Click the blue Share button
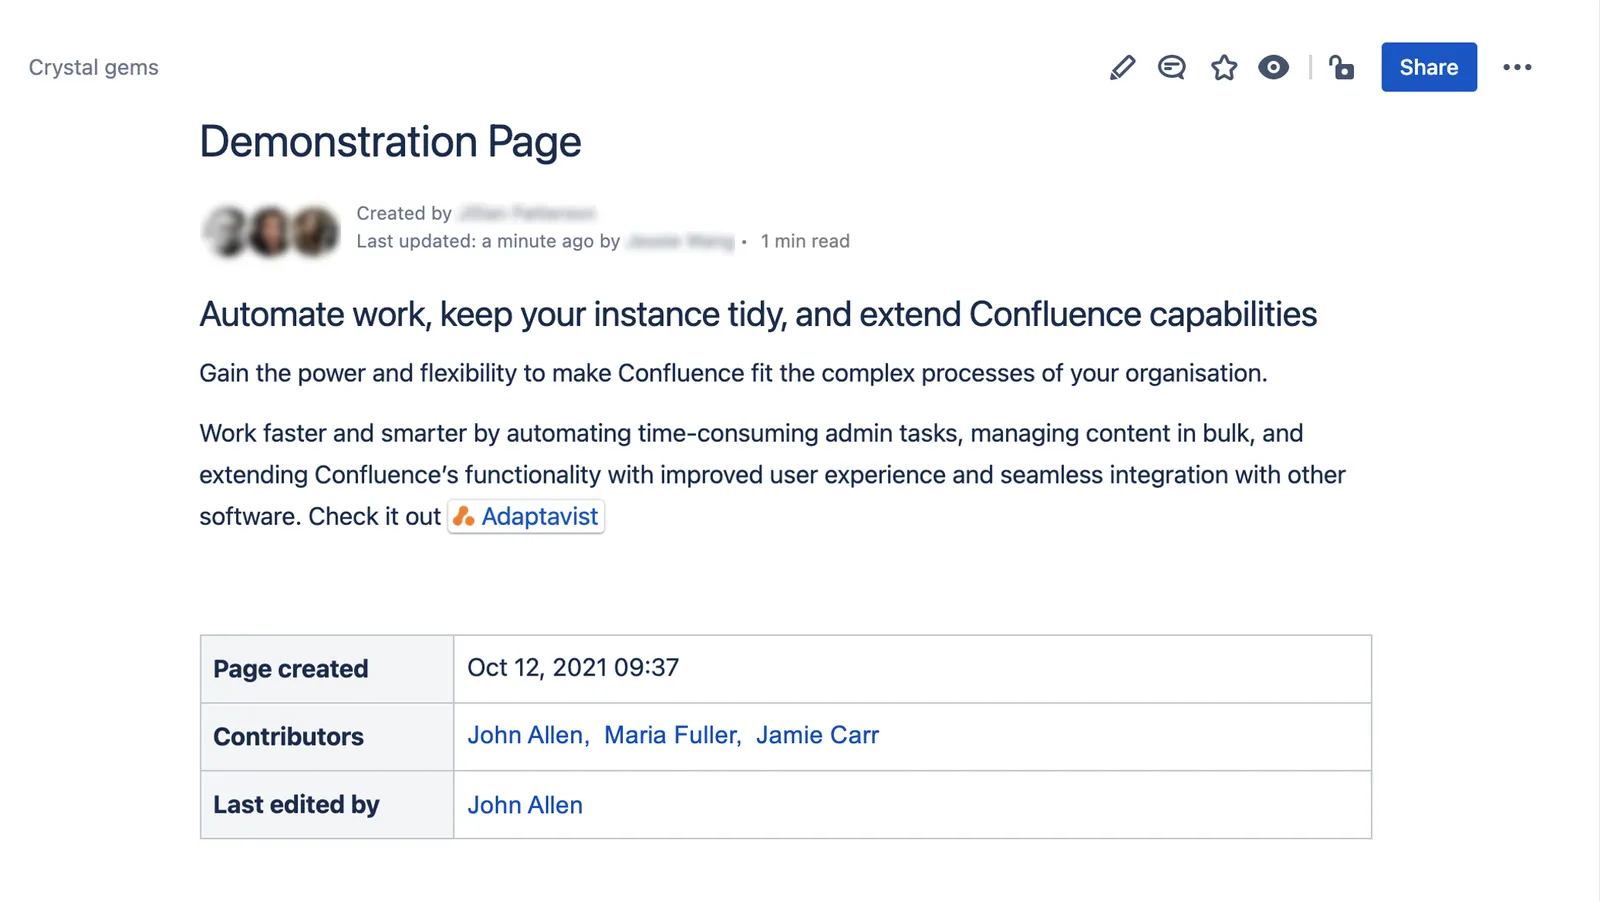The height and width of the screenshot is (901, 1600). pos(1429,67)
